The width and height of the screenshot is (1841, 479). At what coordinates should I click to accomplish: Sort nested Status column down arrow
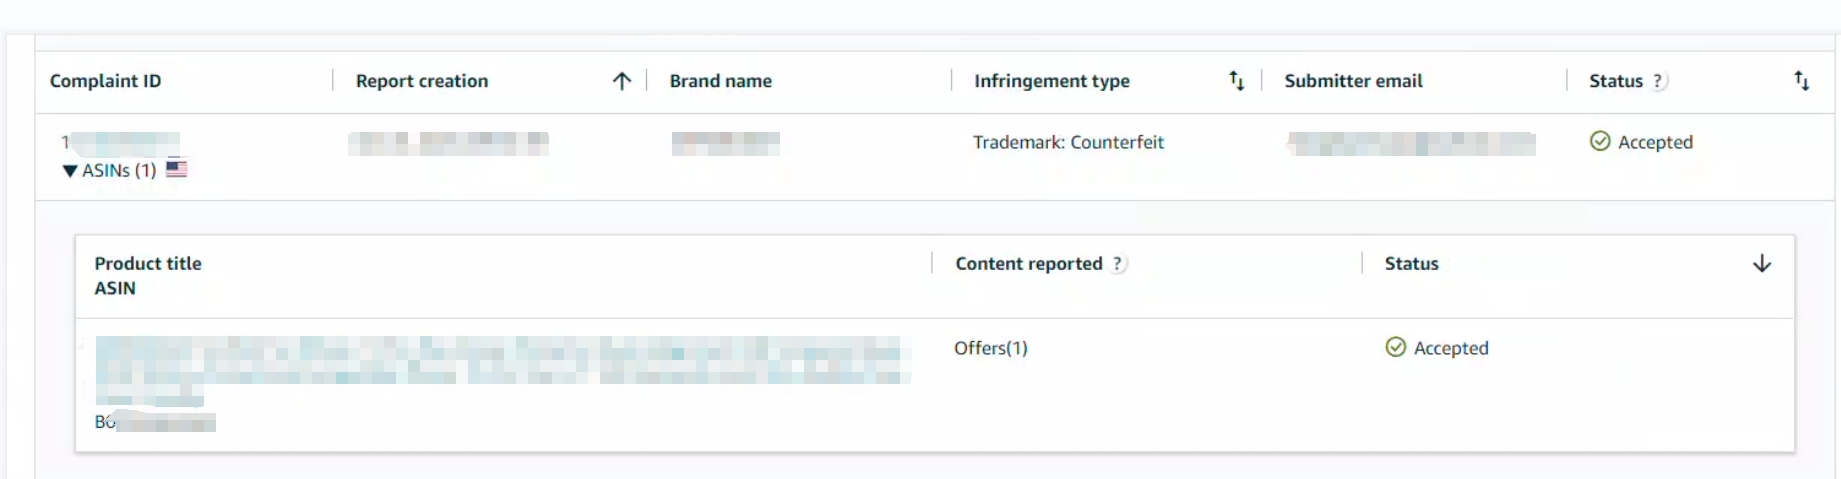point(1762,264)
